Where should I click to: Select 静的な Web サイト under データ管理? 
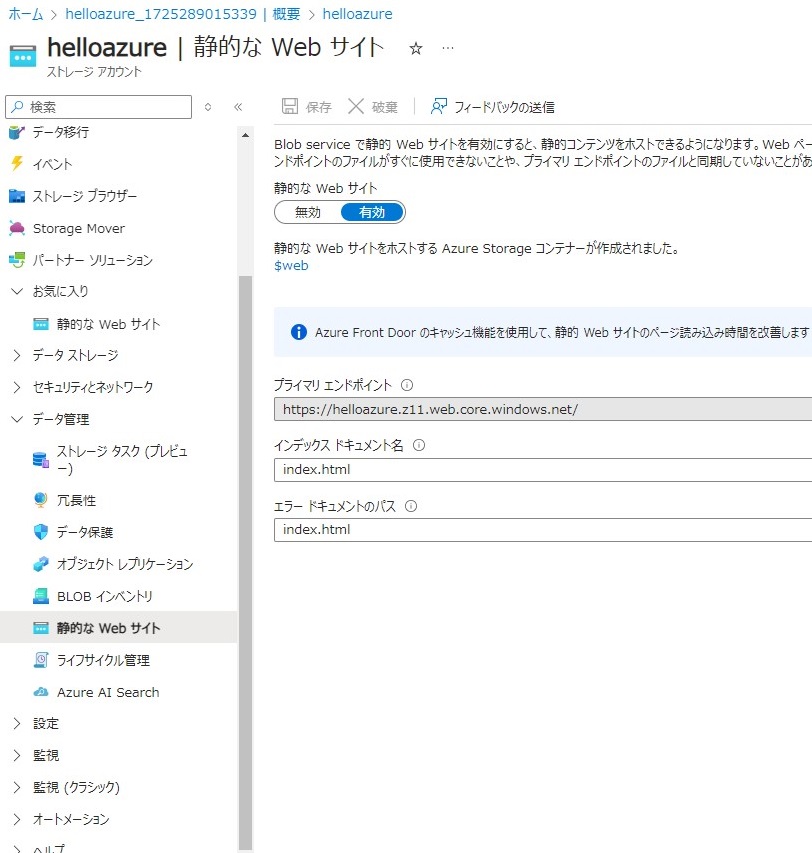119,628
